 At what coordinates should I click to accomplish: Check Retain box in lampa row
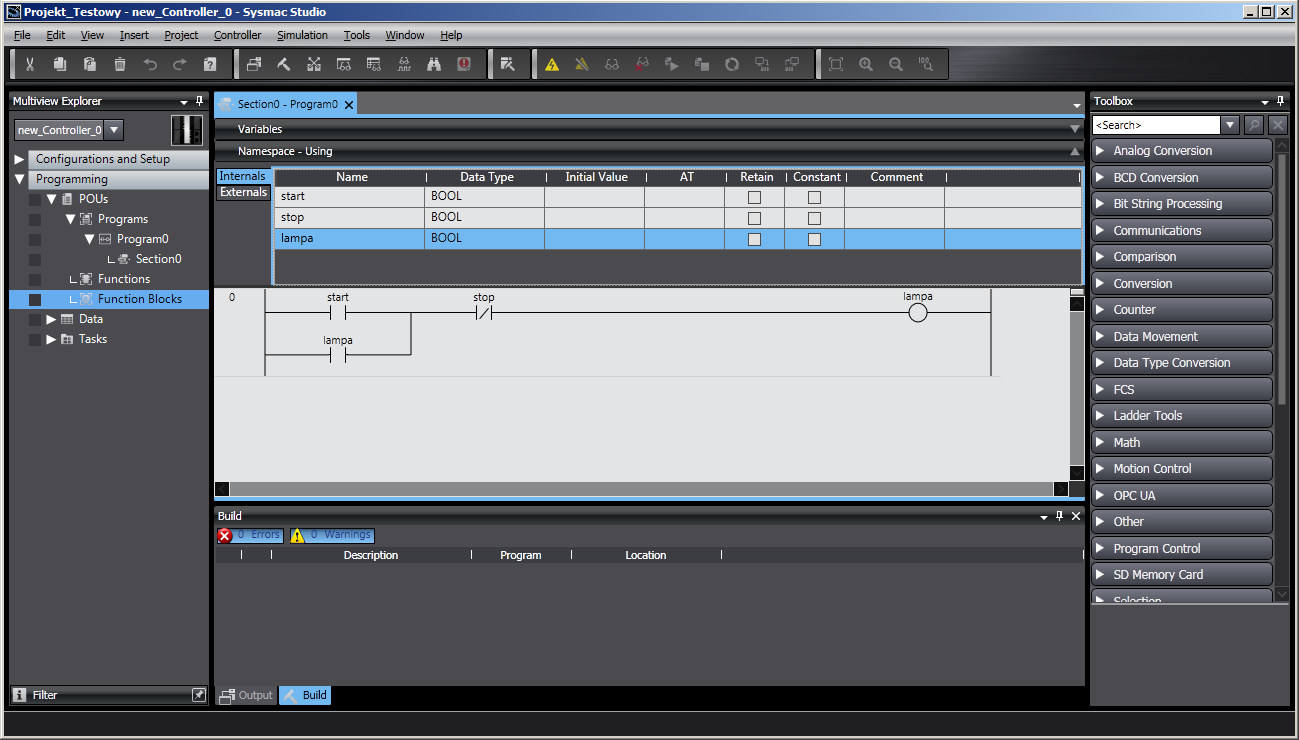click(754, 239)
